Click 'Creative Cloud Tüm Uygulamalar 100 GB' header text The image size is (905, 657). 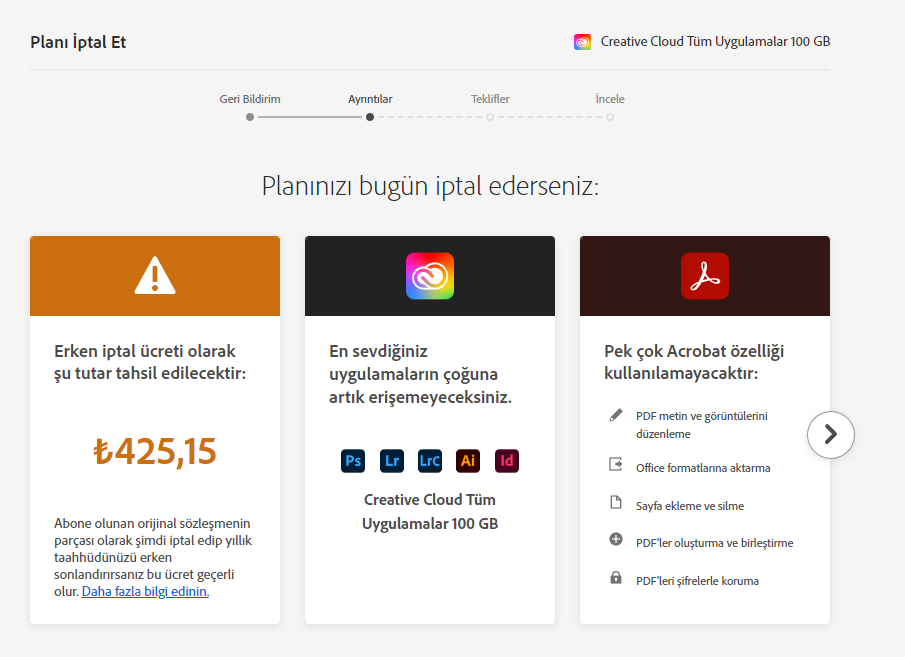coord(715,42)
